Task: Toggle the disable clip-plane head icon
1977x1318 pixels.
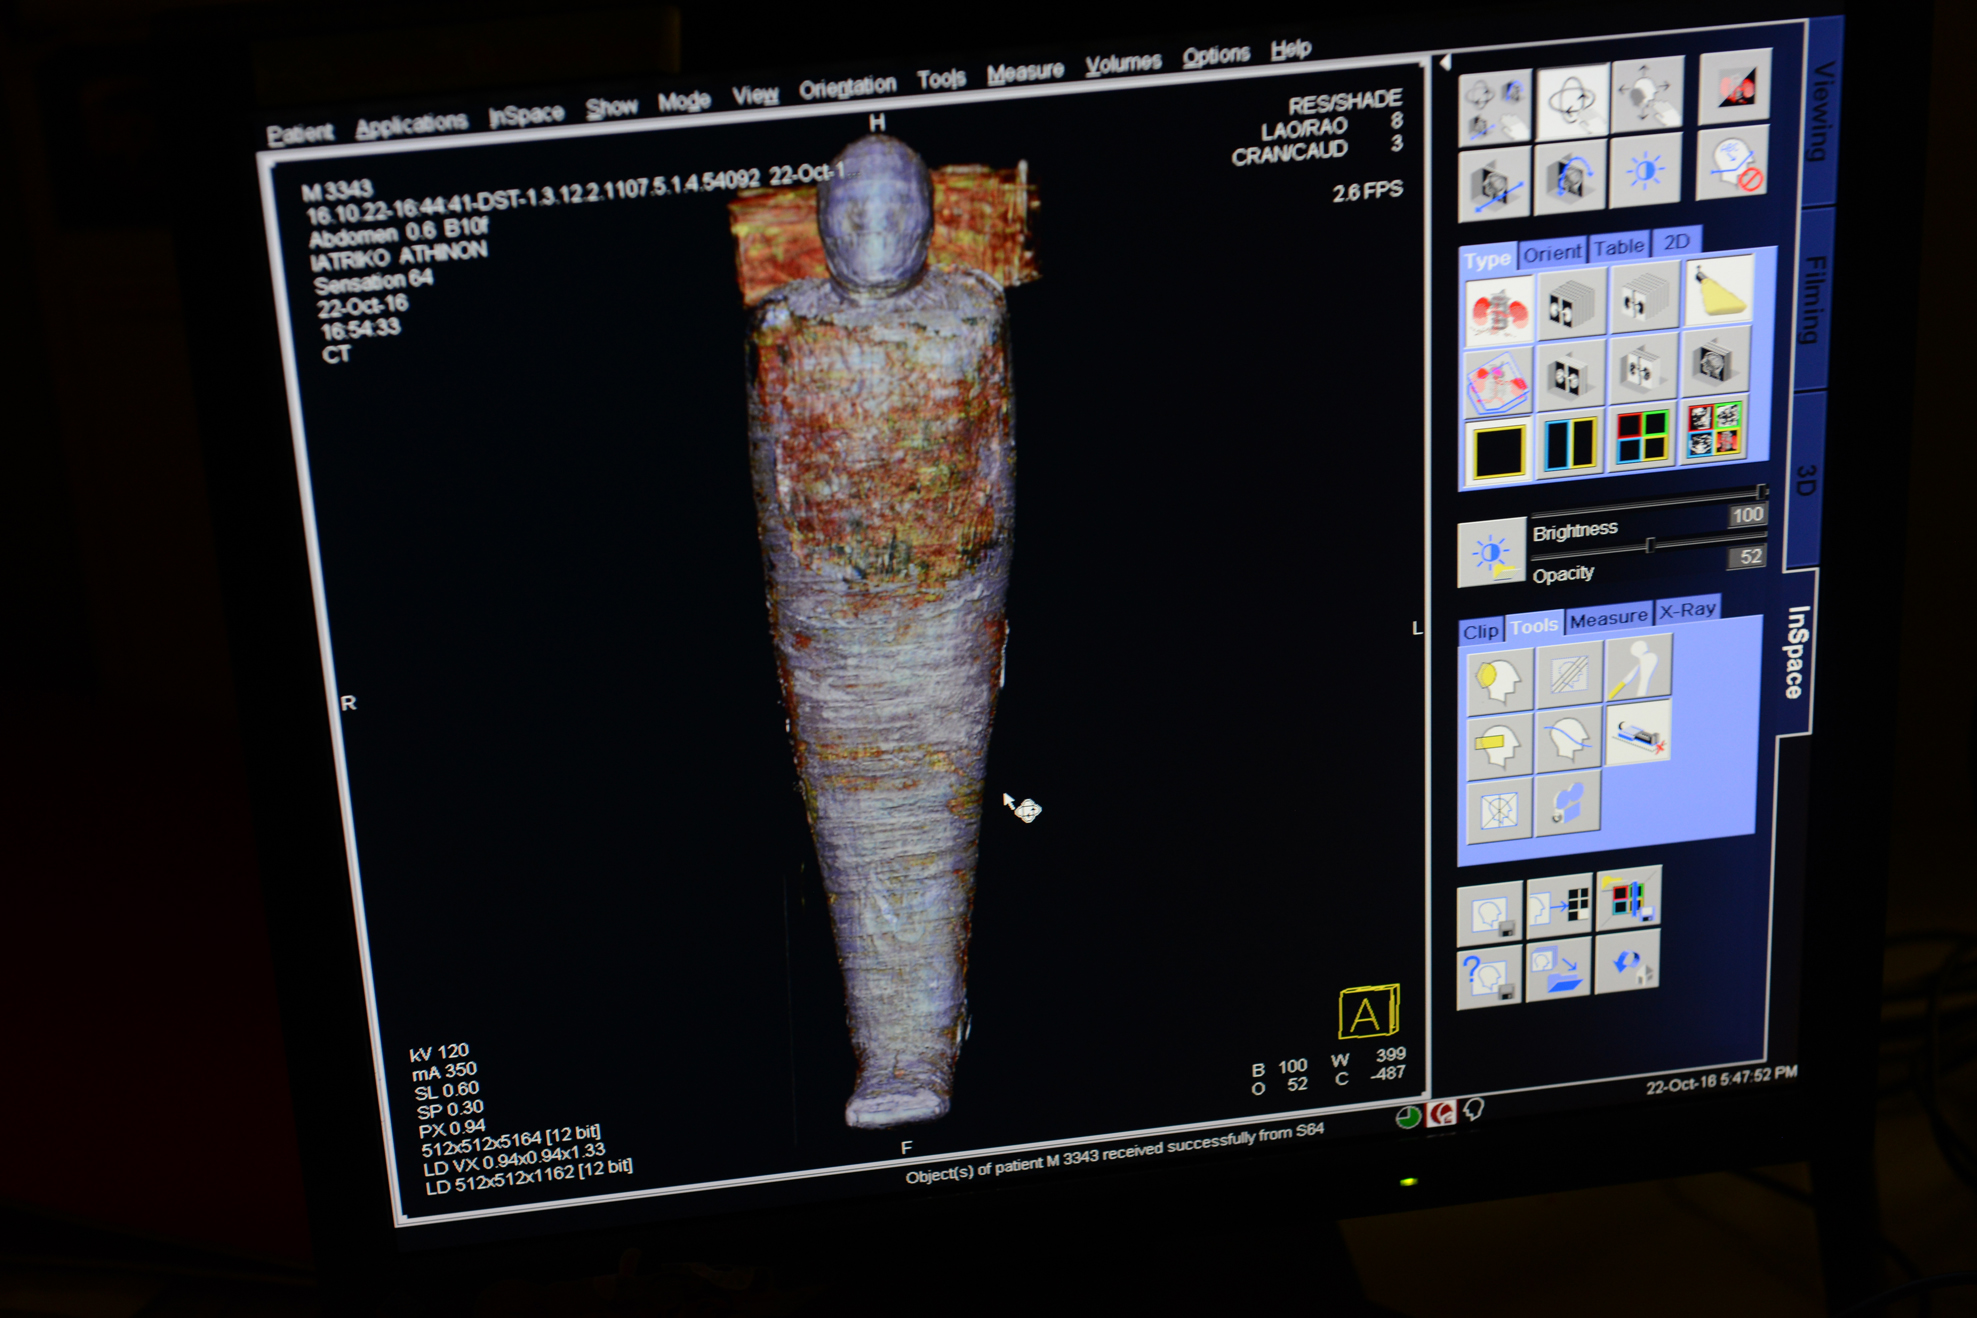Action: (1733, 165)
